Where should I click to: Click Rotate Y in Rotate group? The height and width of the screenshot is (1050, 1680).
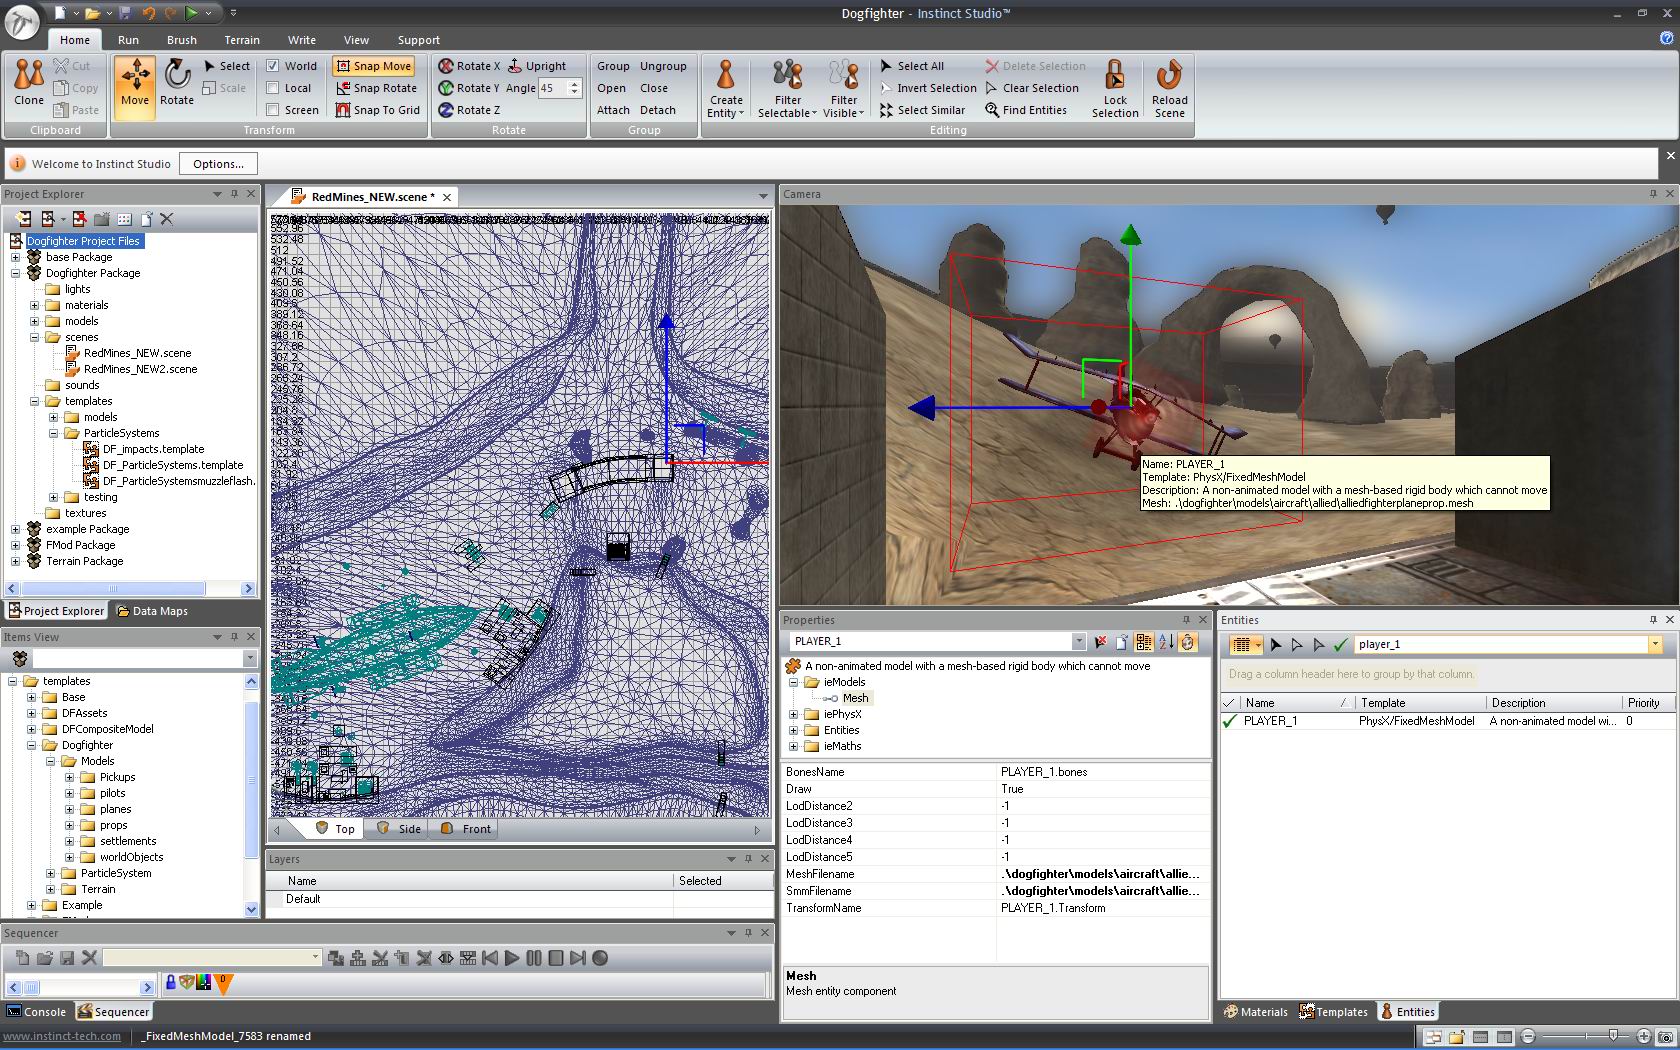(469, 88)
